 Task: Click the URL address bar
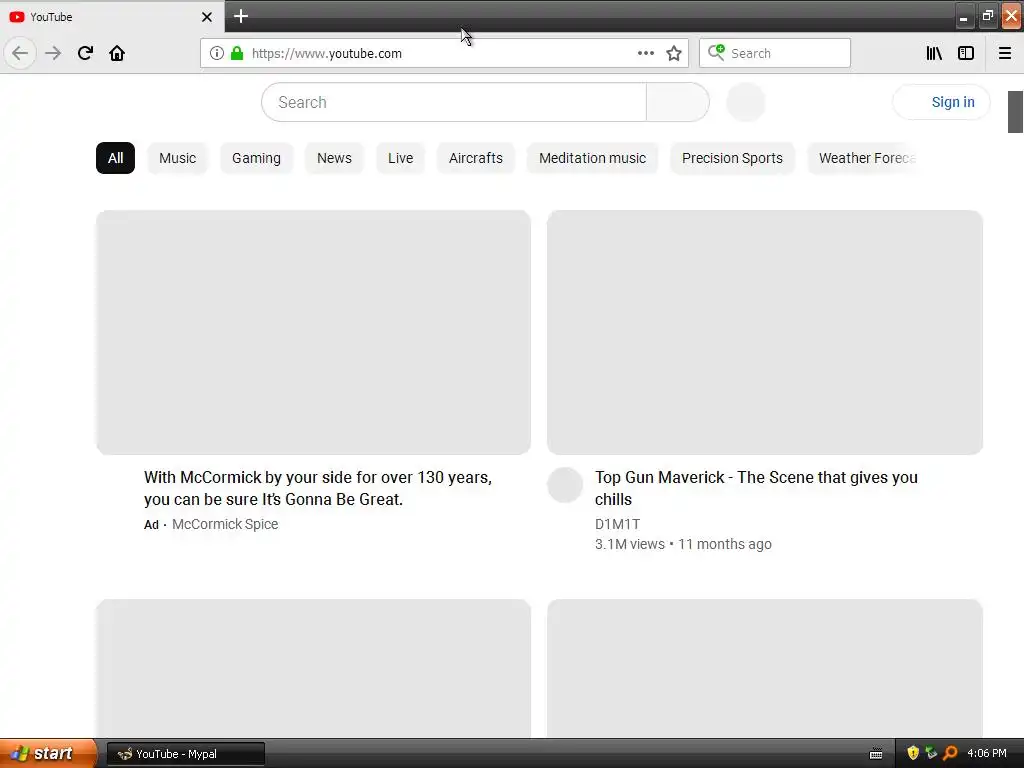[x=444, y=53]
